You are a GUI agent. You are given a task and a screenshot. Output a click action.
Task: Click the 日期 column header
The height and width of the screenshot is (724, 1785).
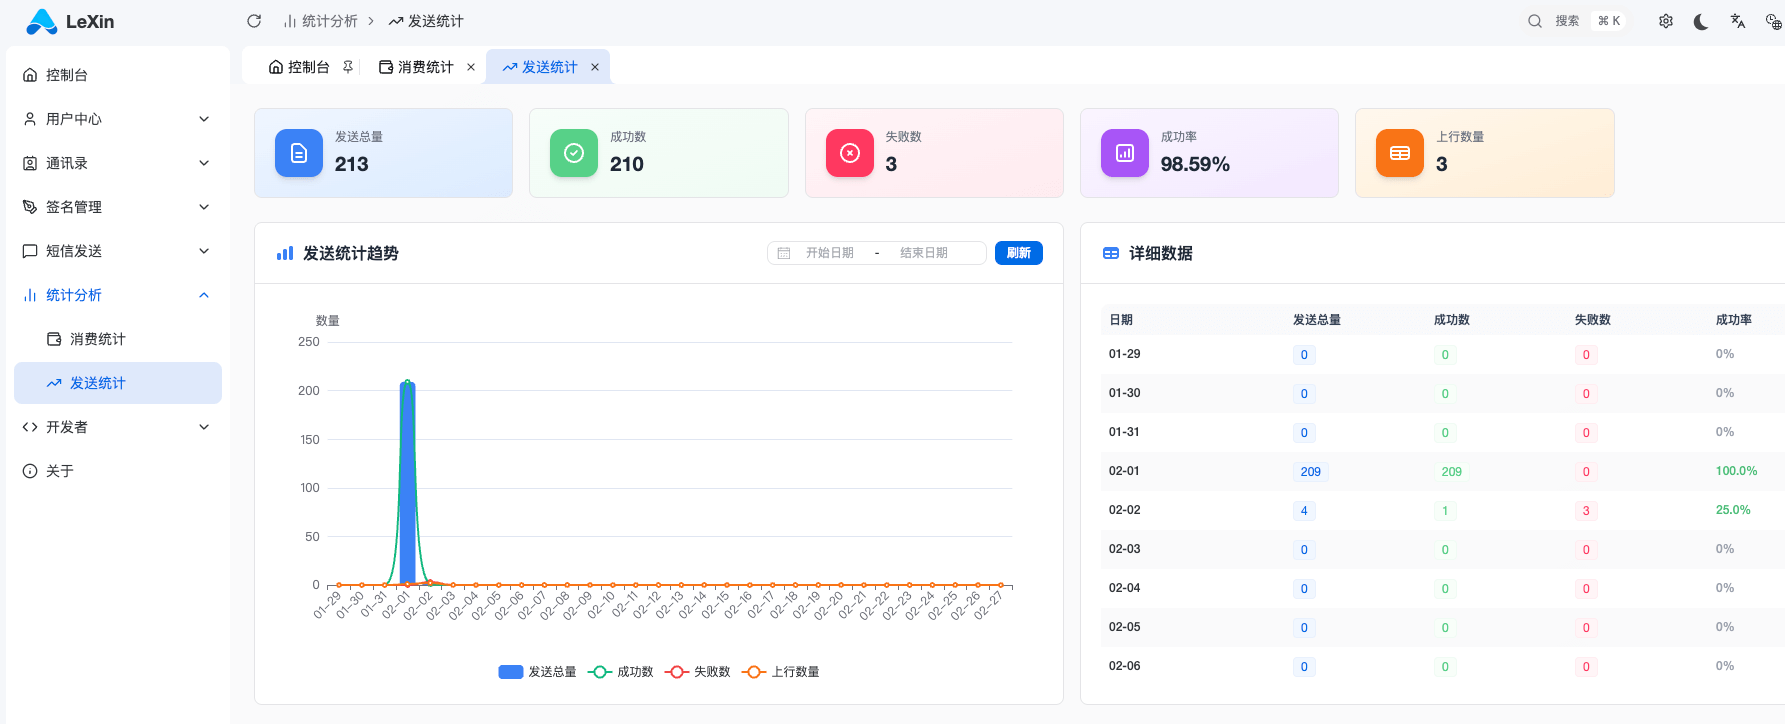1121,320
